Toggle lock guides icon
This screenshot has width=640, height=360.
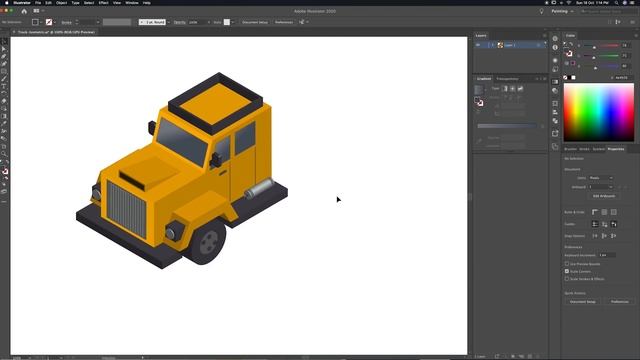coord(604,224)
